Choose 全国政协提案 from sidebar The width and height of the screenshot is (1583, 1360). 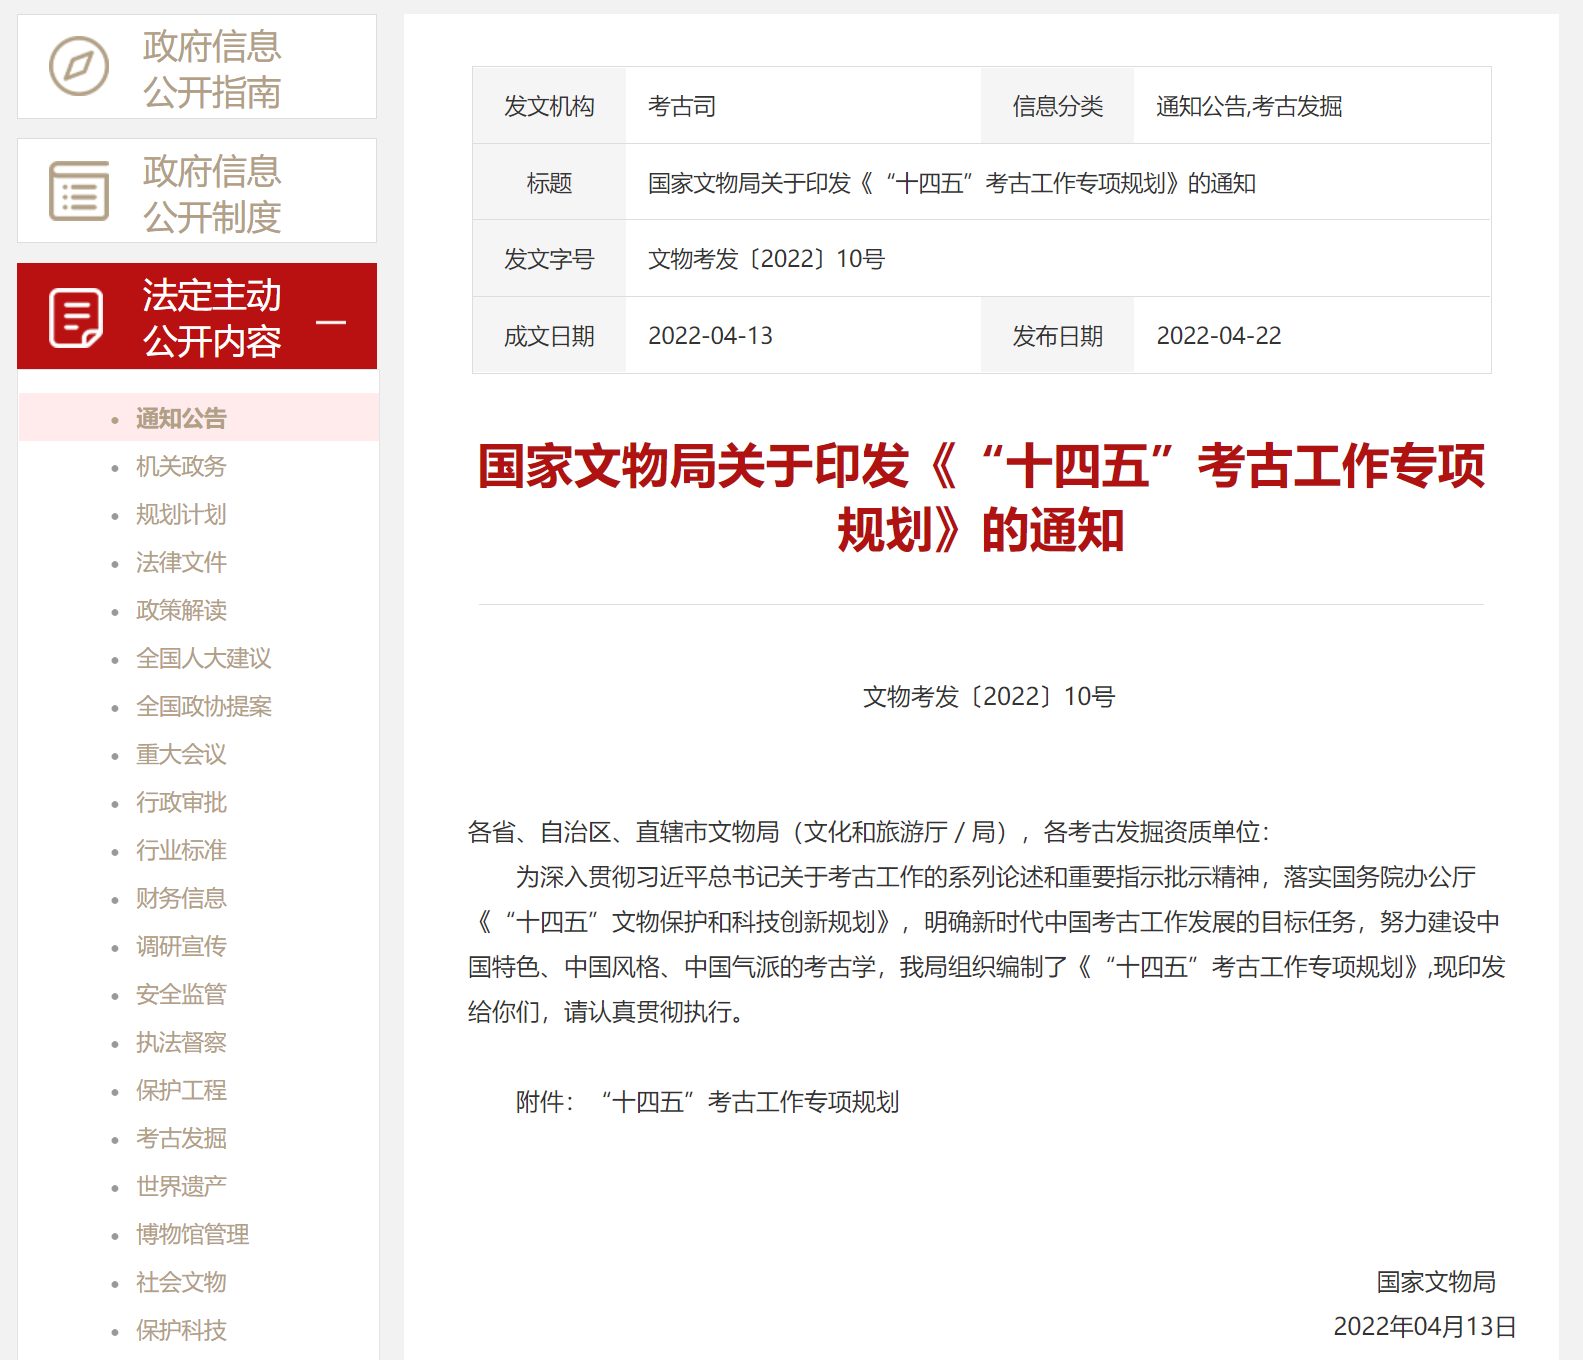(x=203, y=706)
